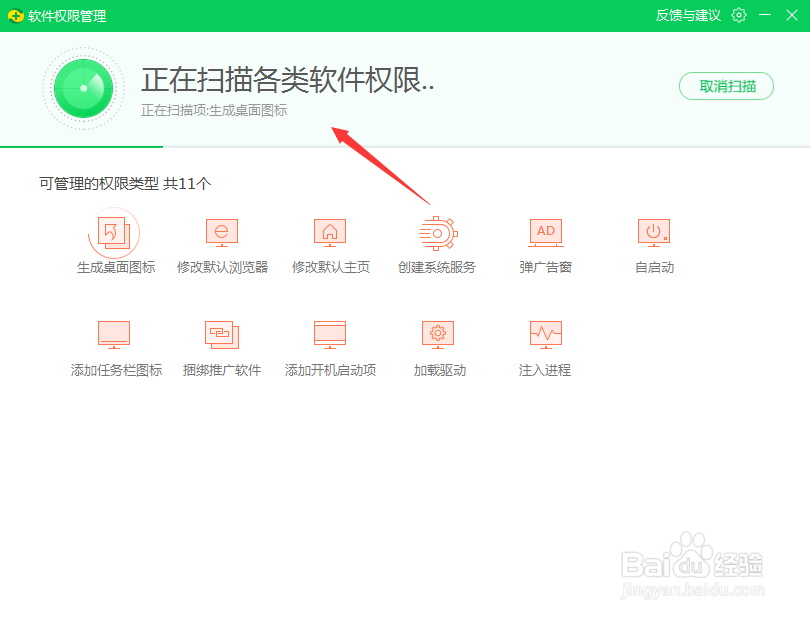Click the app logo in the title bar
The image size is (810, 618).
tap(14, 15)
